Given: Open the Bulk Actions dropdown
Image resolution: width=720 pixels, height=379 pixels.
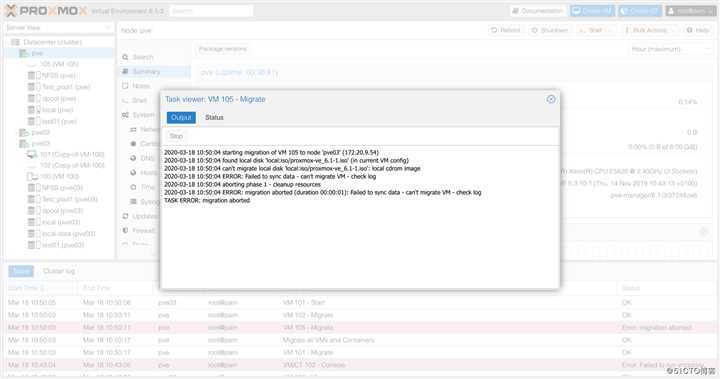Looking at the screenshot, I should 649,30.
